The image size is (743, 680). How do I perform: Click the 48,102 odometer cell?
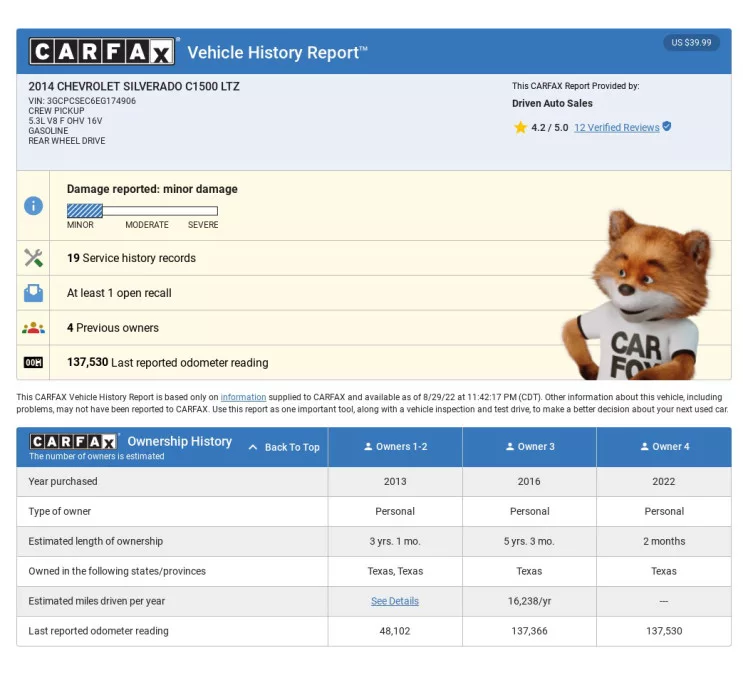click(x=395, y=631)
